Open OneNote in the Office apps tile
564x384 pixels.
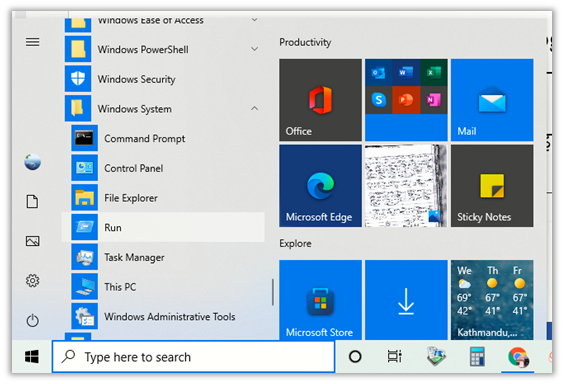434,100
